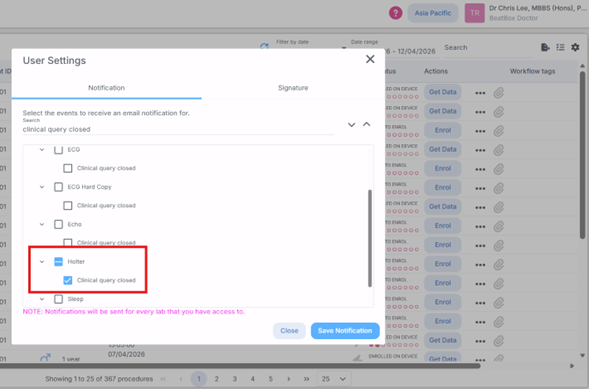Click paperclip attachment in topmost procedures row
589x389 pixels.
498,92
